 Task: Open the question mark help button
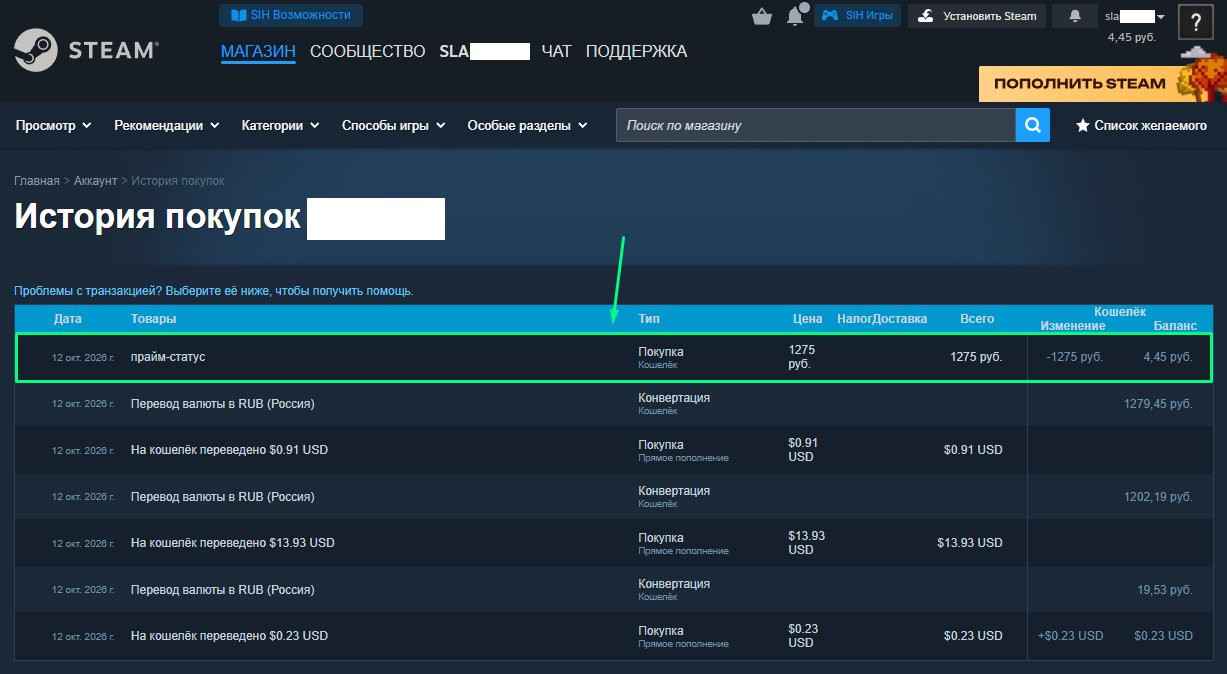click(1196, 22)
